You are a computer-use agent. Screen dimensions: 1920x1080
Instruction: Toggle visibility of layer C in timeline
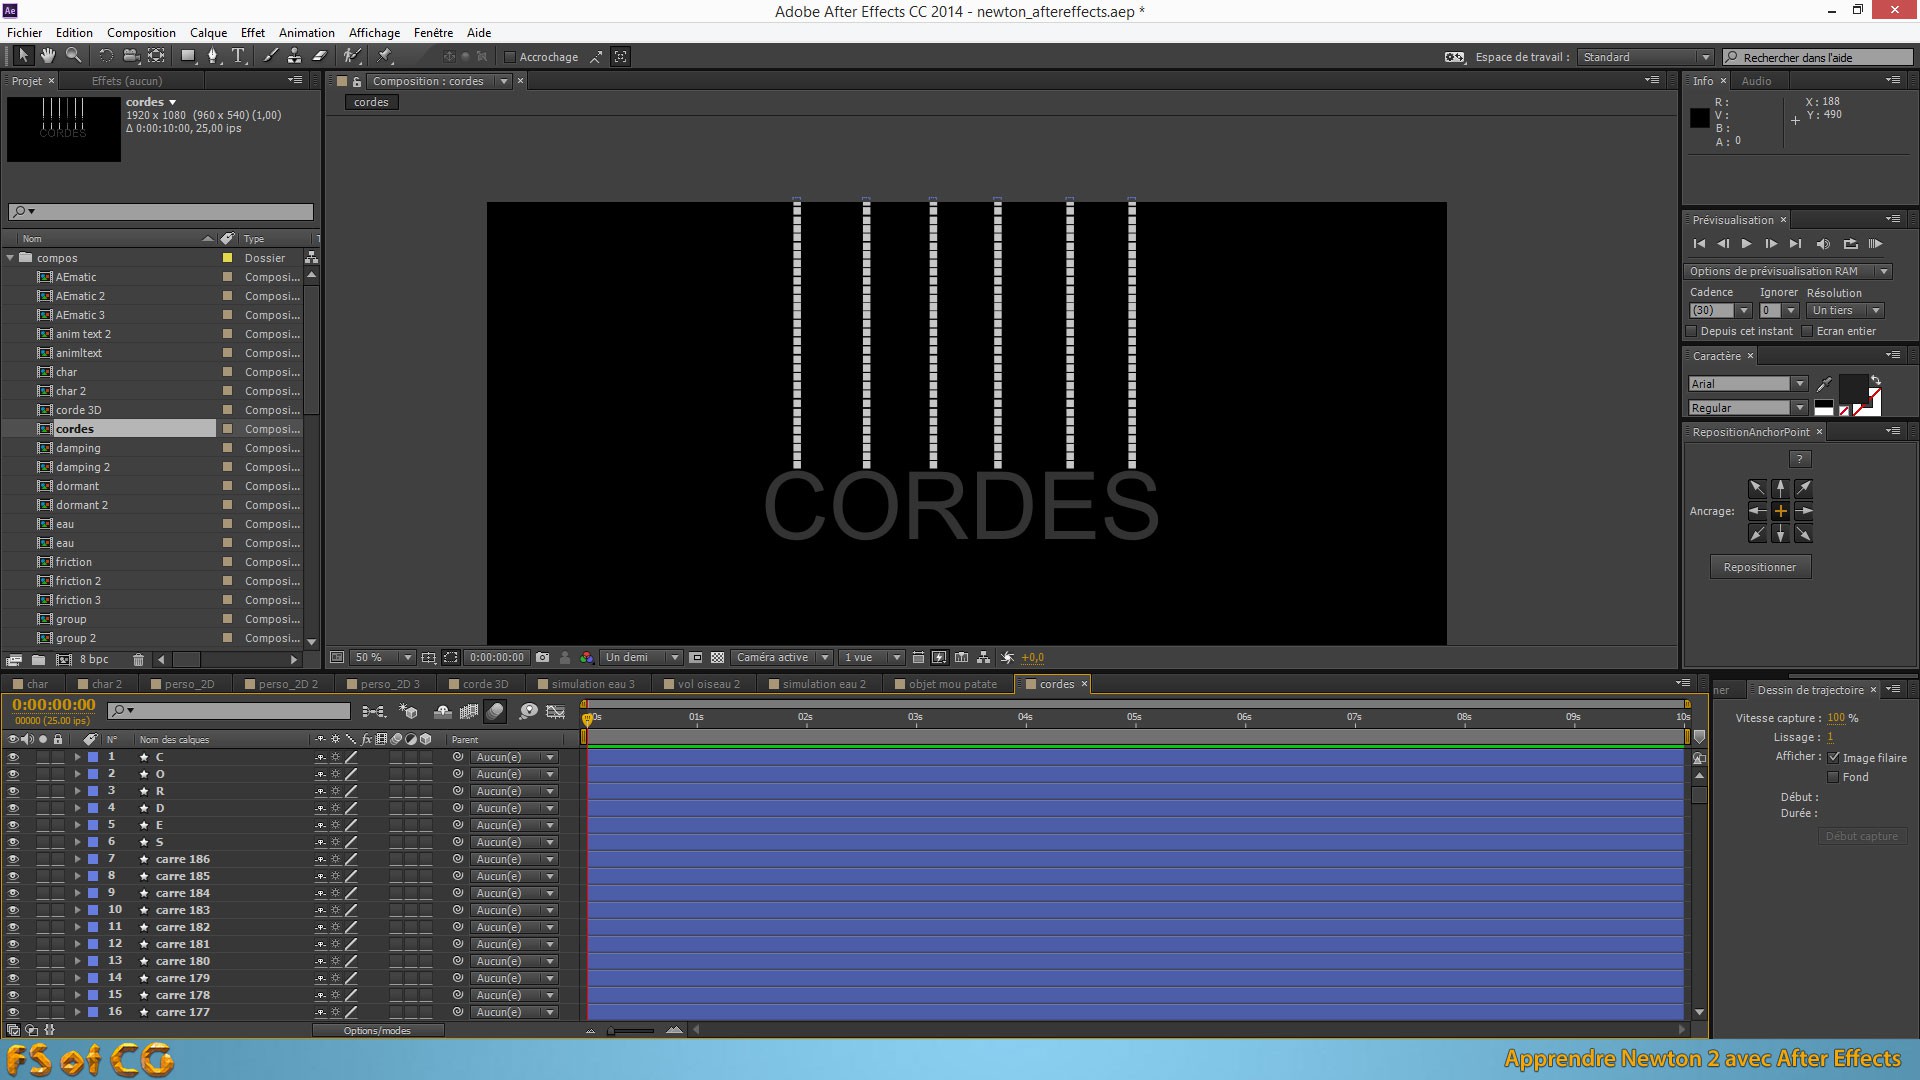pos(11,756)
